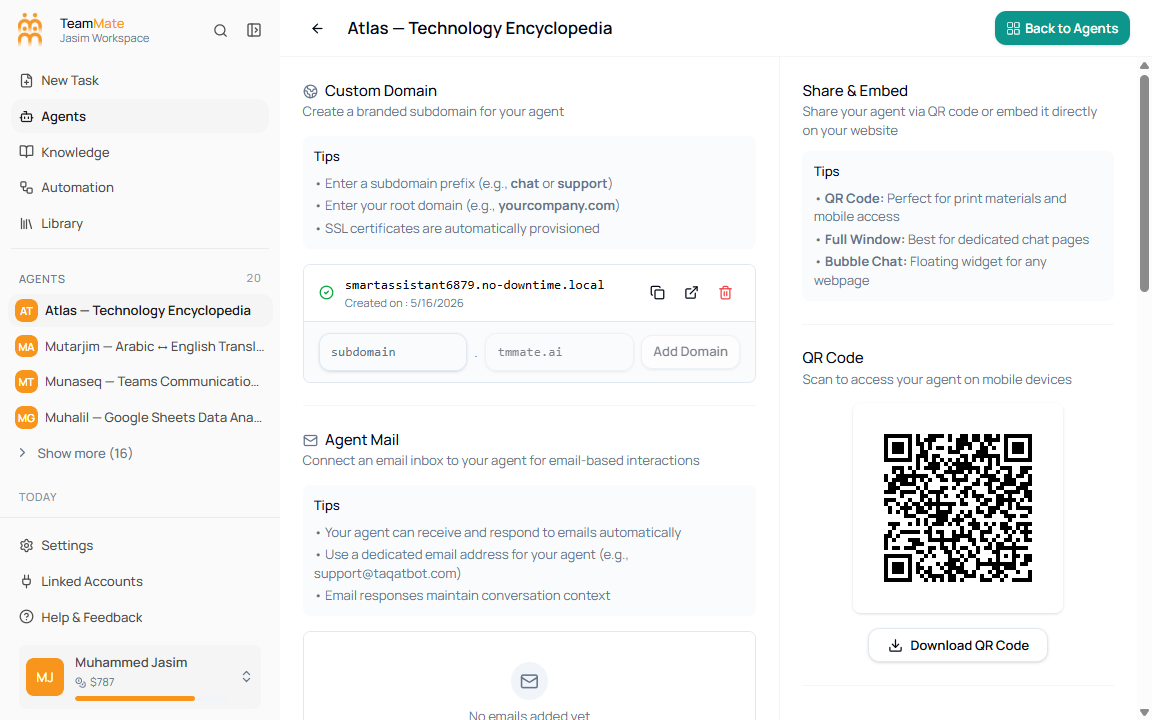
Task: Click the 'Share & Embed' heading
Action: (854, 90)
